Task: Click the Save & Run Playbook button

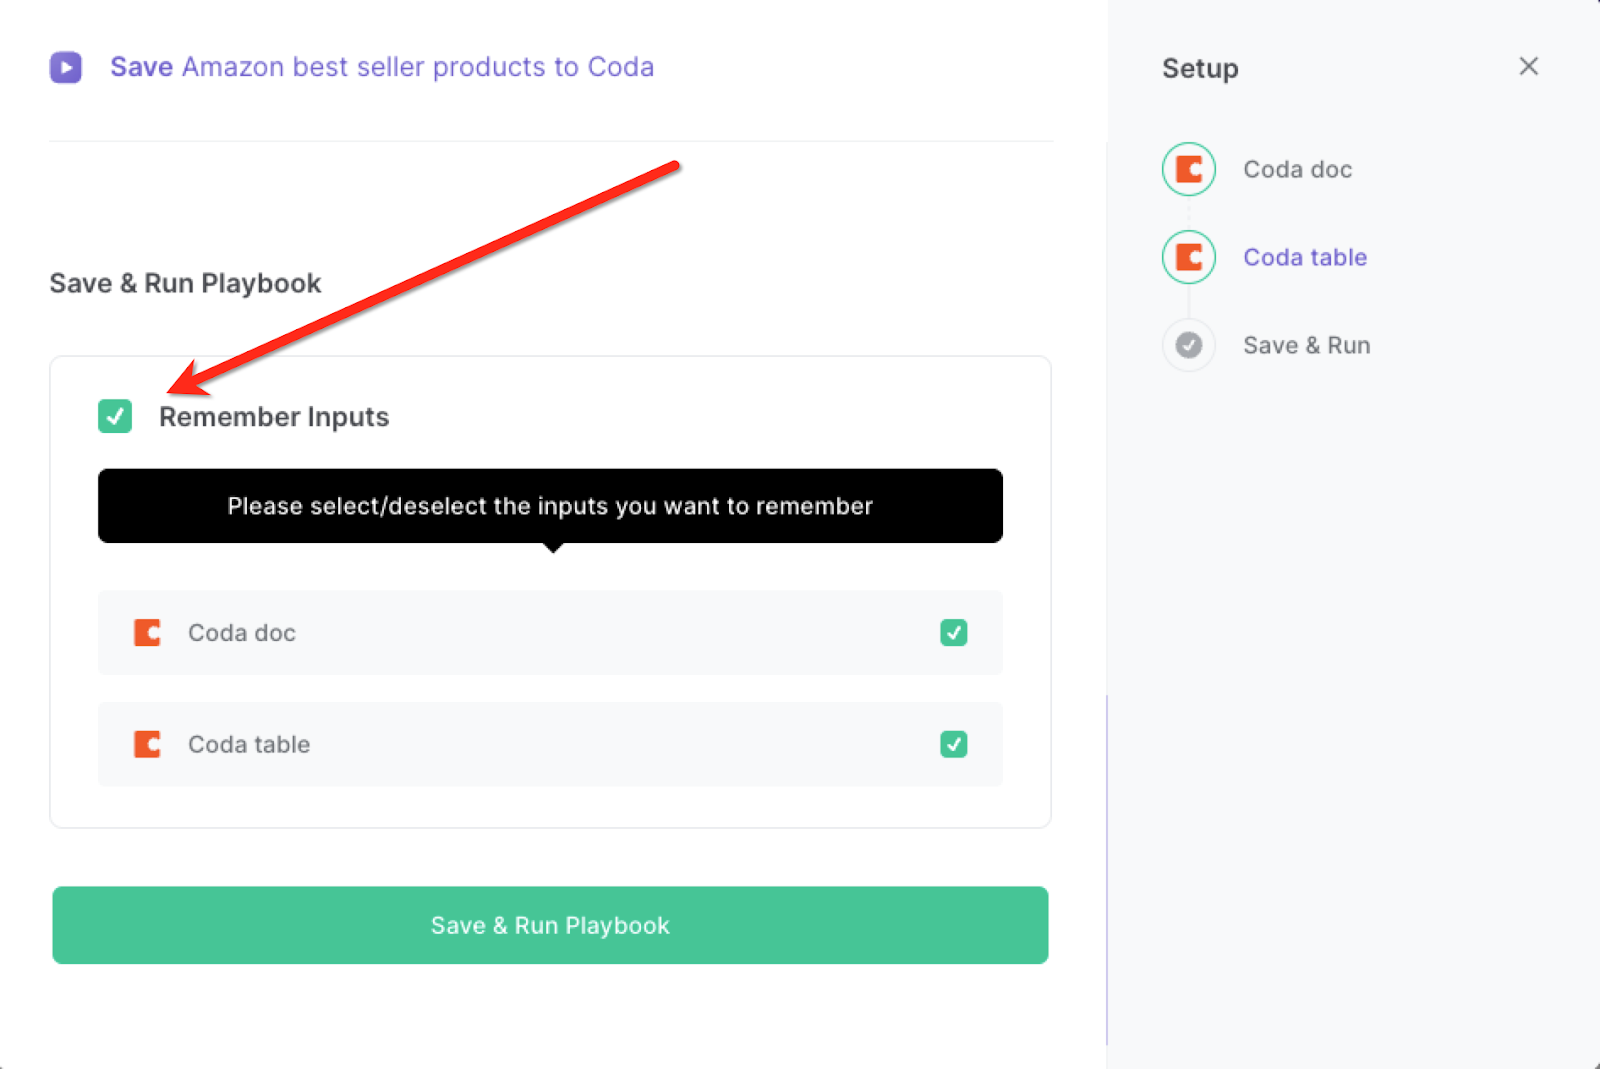Action: pos(550,925)
